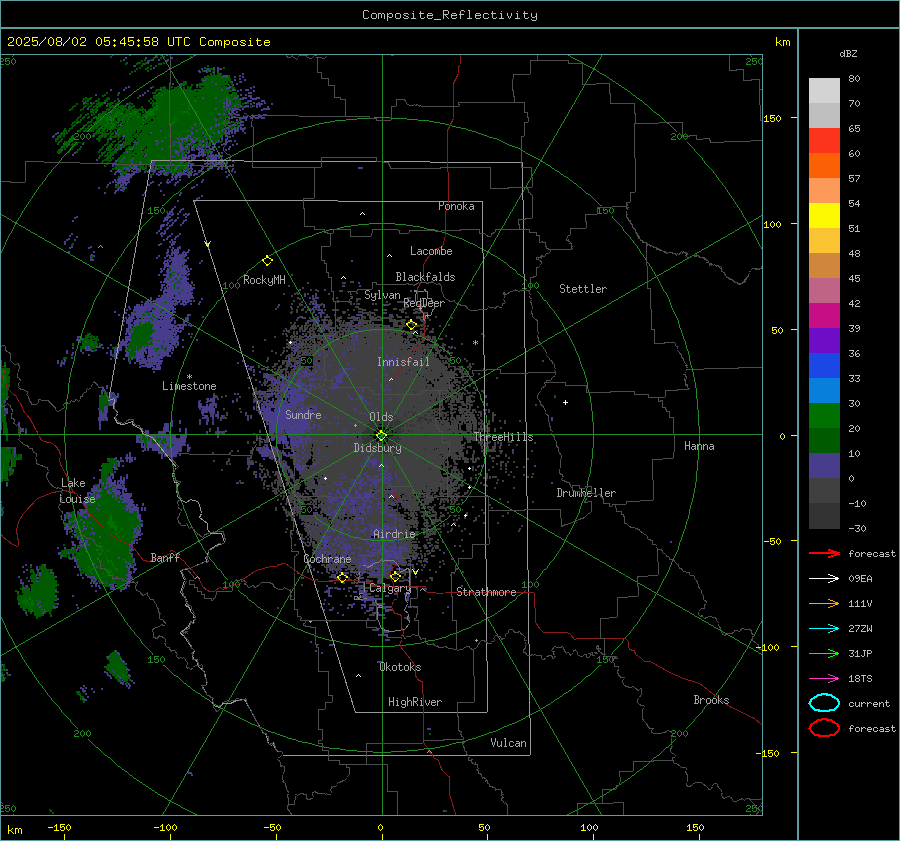This screenshot has height=841, width=900.
Task: Click the 'Vulcan' label
Action: click(508, 743)
